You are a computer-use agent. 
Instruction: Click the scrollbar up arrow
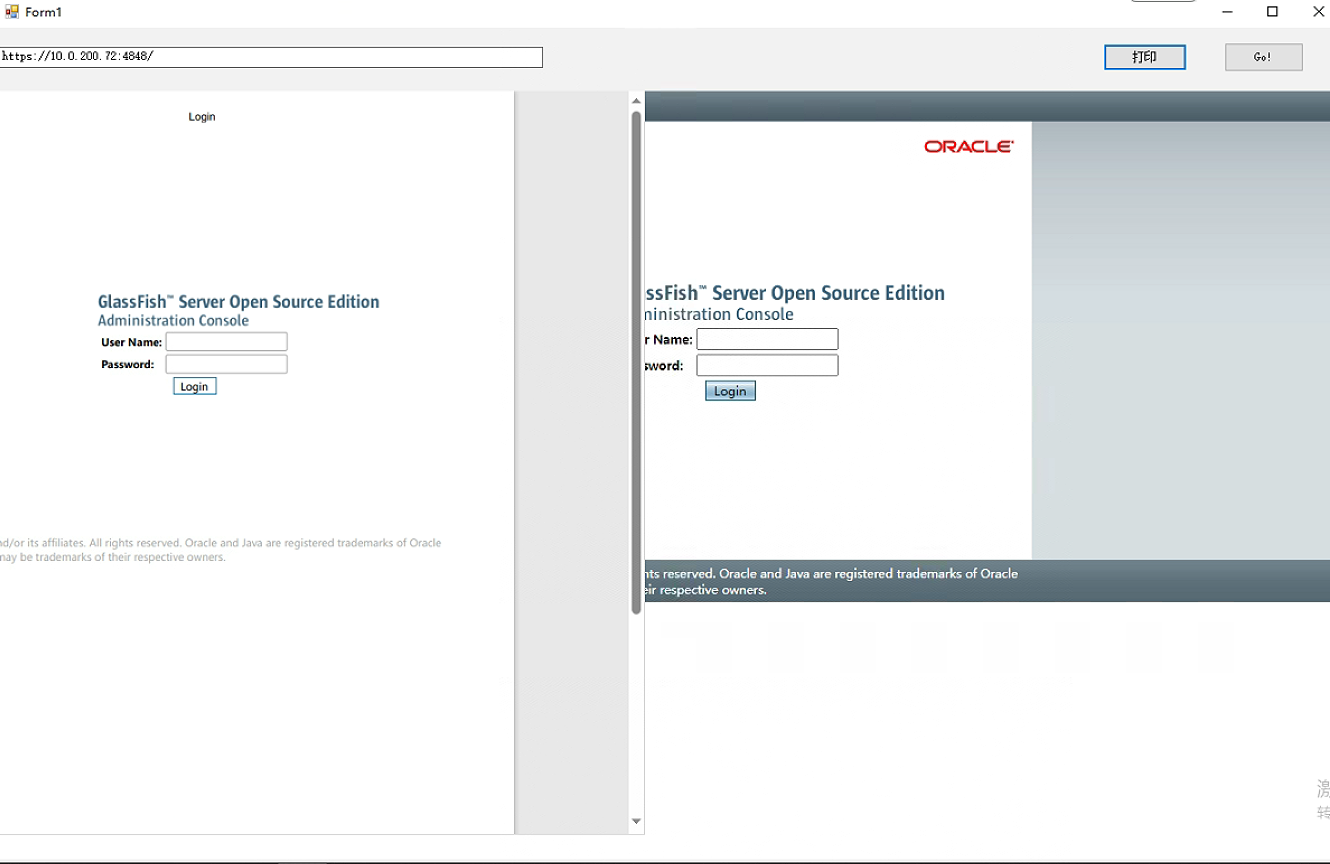[x=636, y=100]
